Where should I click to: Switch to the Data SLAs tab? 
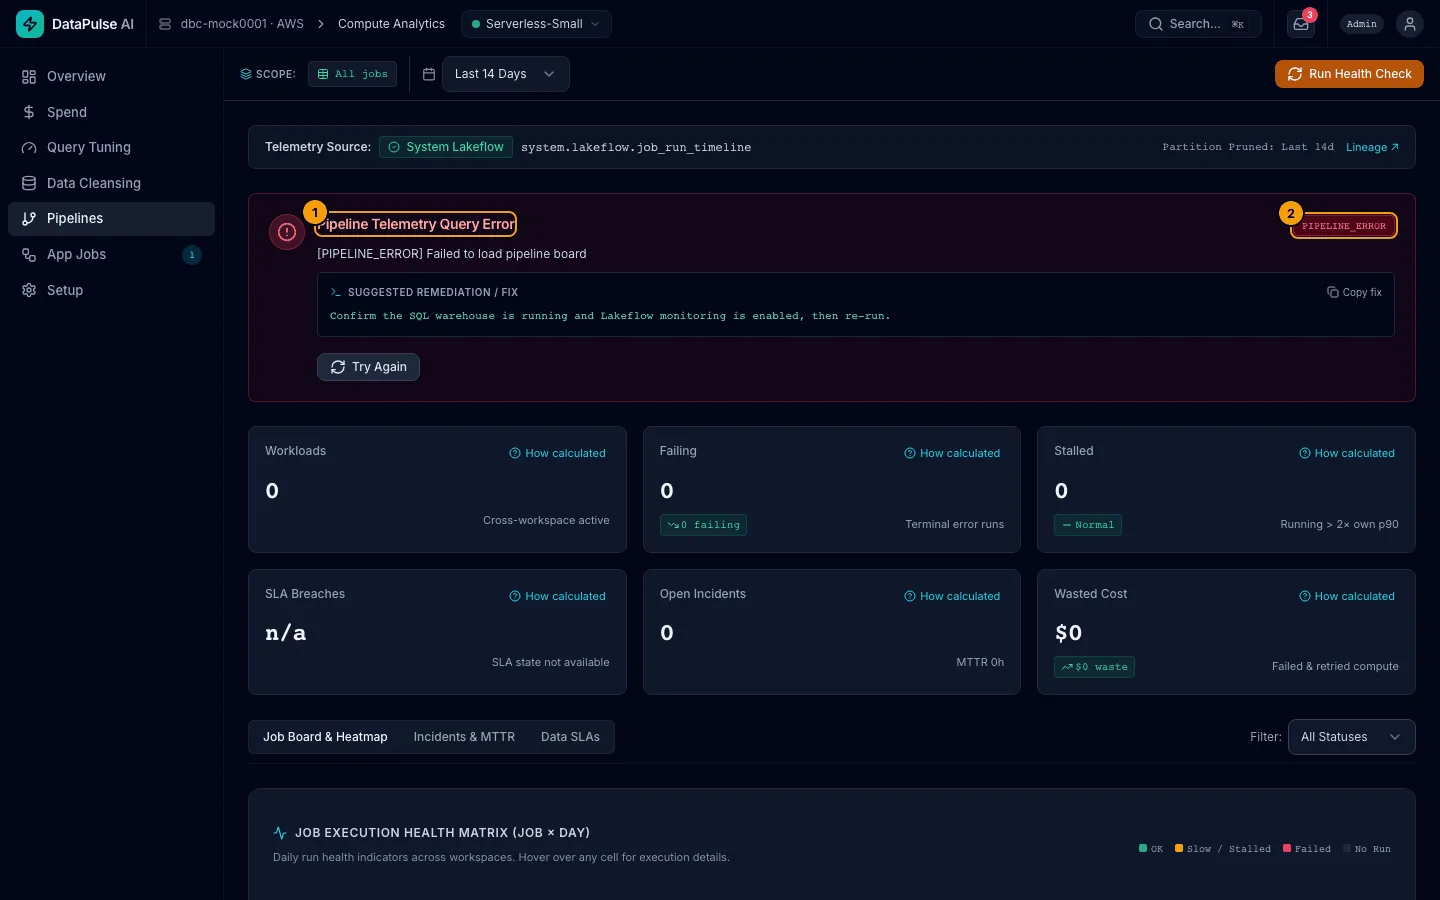(x=570, y=737)
